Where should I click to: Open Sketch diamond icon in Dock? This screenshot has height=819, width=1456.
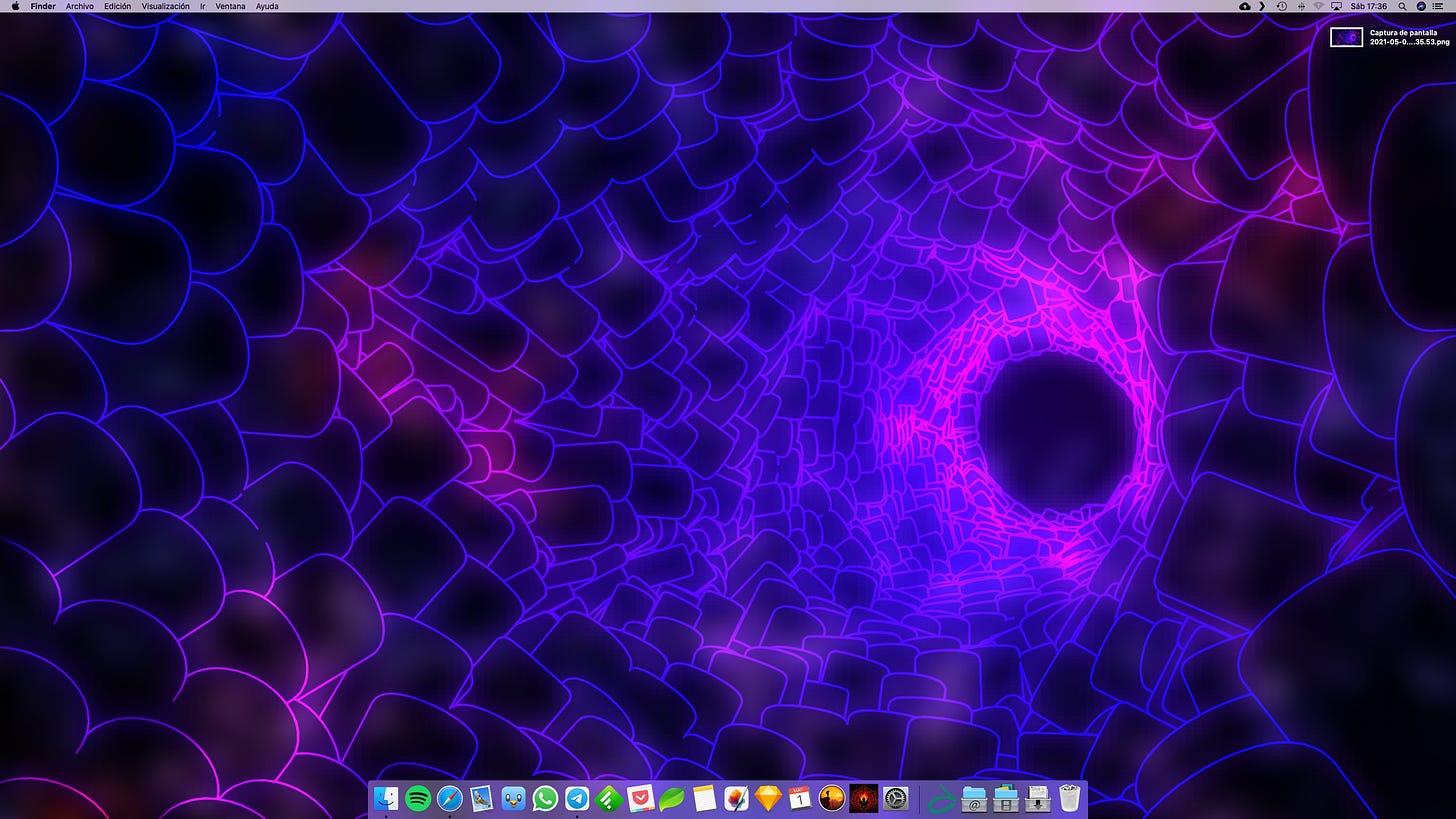(x=768, y=798)
